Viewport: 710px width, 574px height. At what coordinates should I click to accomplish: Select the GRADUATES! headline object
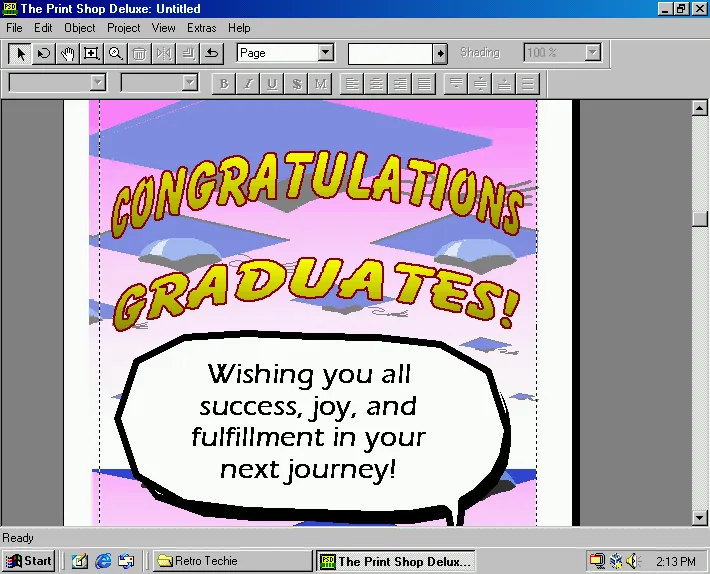tap(316, 294)
